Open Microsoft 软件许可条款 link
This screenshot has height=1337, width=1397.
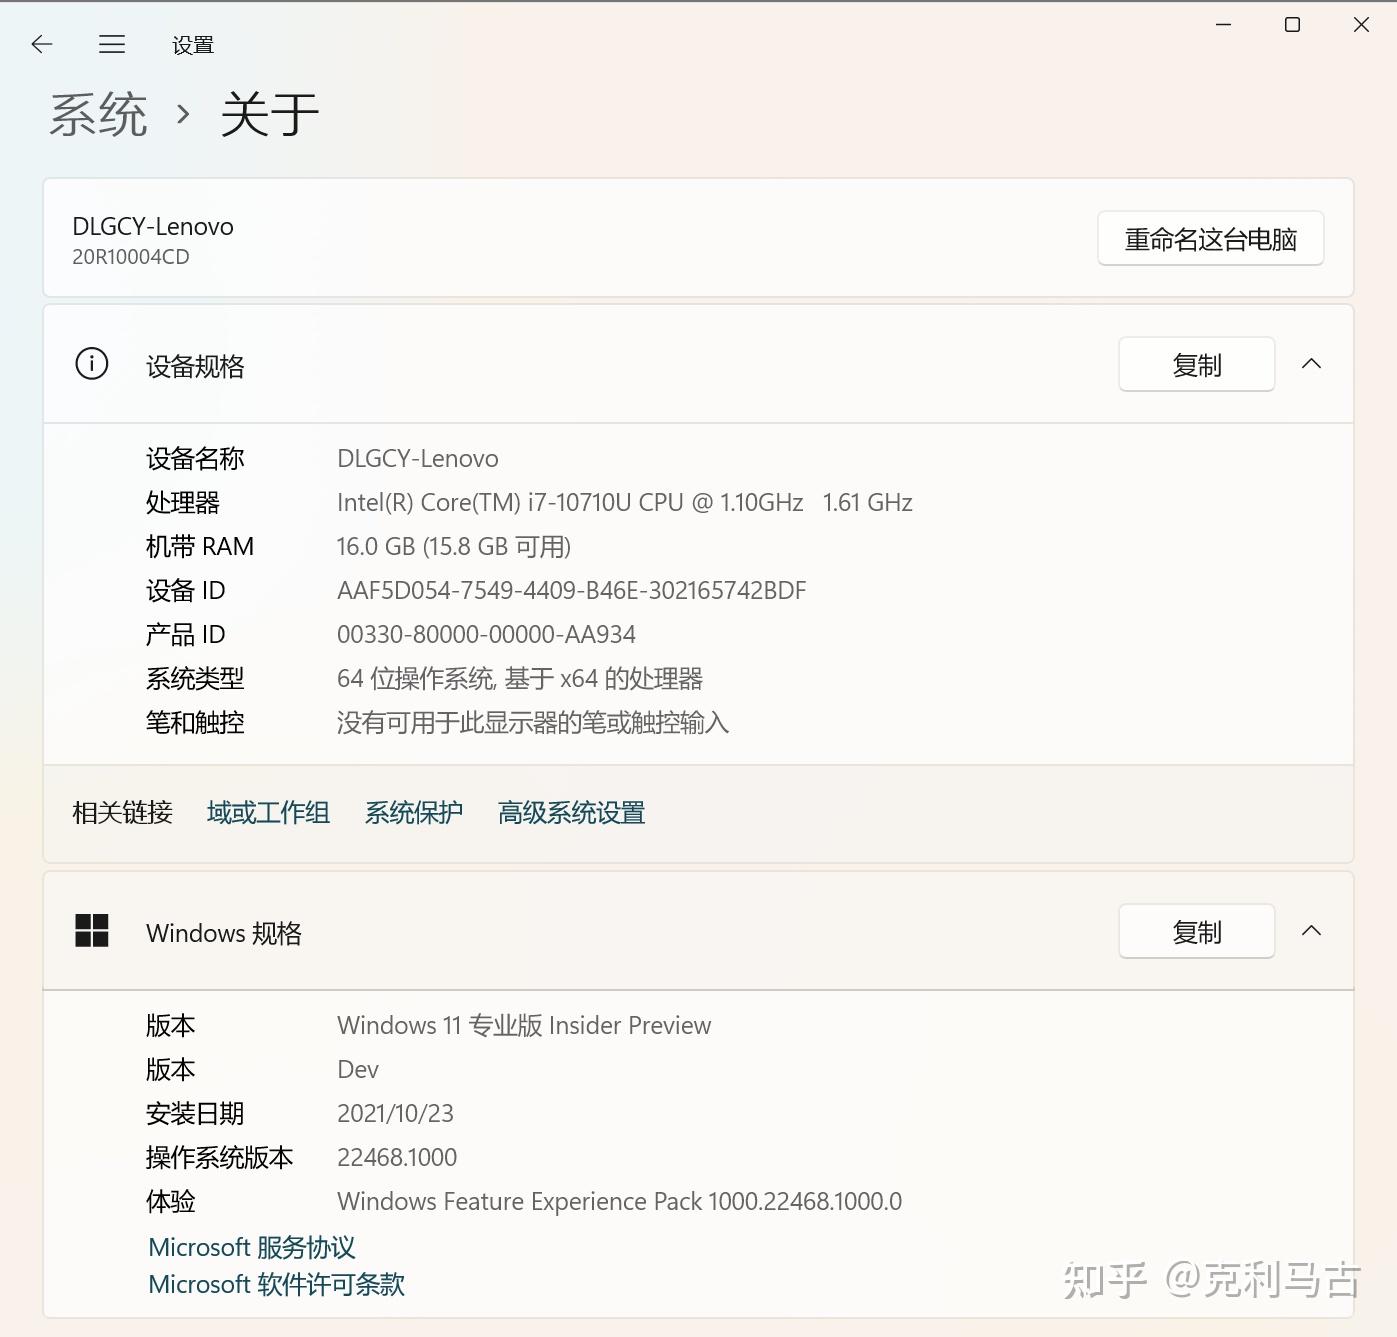click(276, 1284)
